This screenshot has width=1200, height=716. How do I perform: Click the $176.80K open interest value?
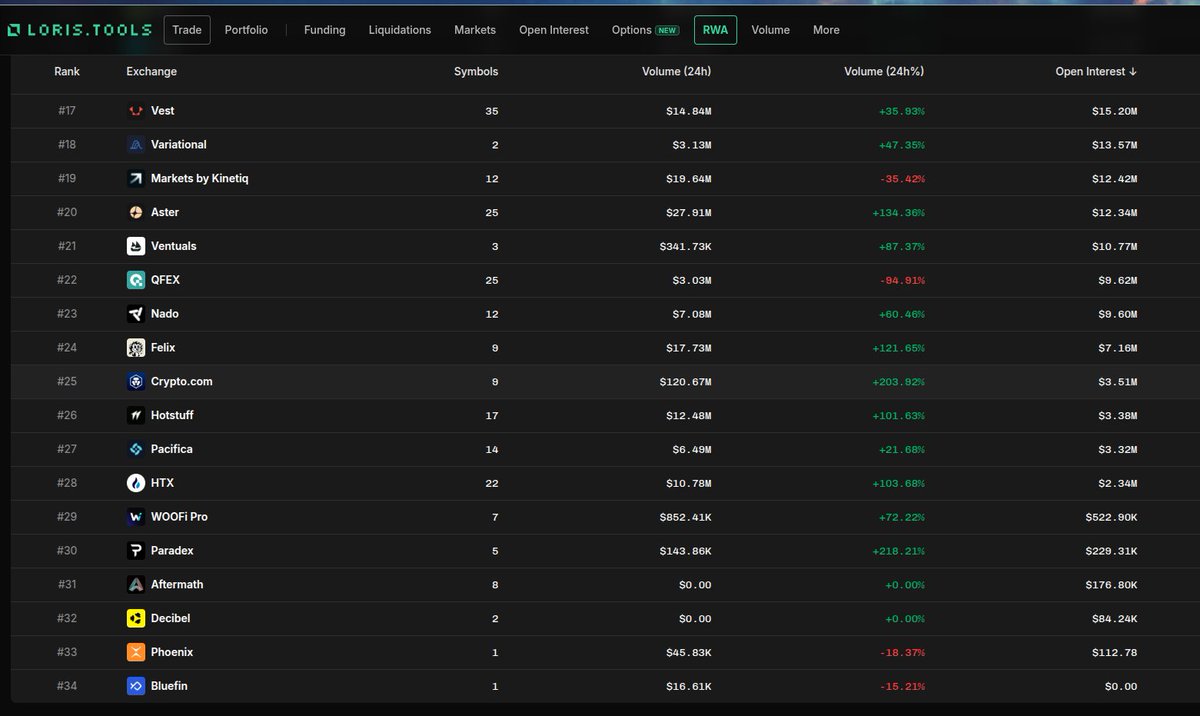(1111, 584)
